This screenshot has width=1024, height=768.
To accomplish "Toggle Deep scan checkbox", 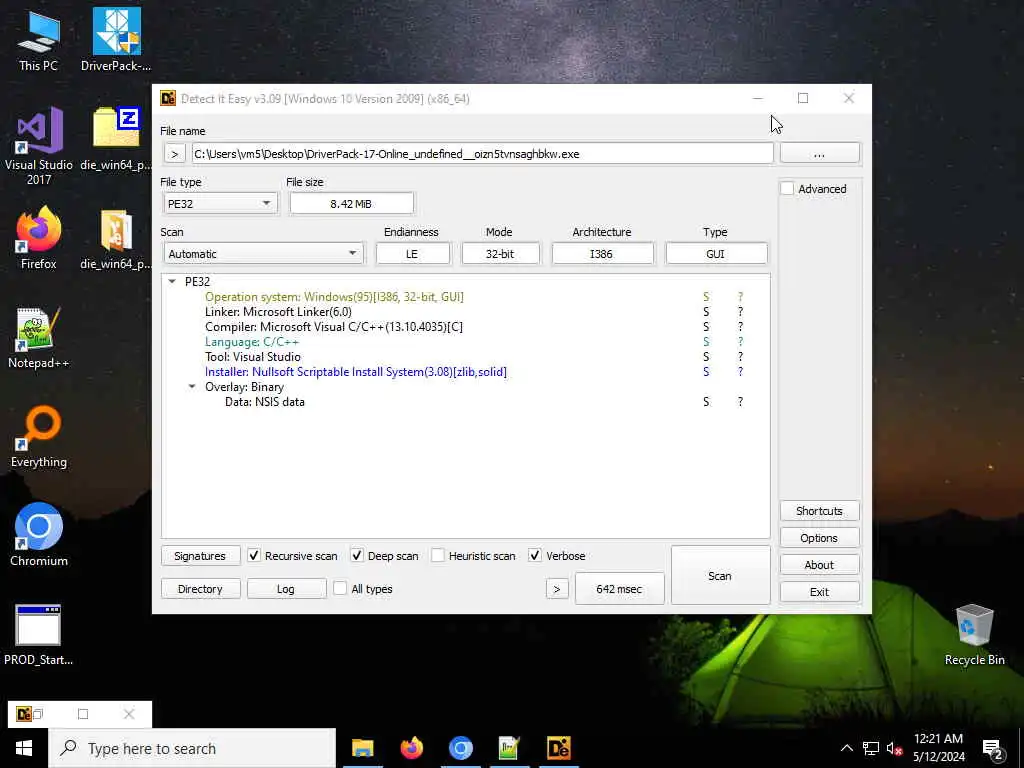I will [357, 556].
